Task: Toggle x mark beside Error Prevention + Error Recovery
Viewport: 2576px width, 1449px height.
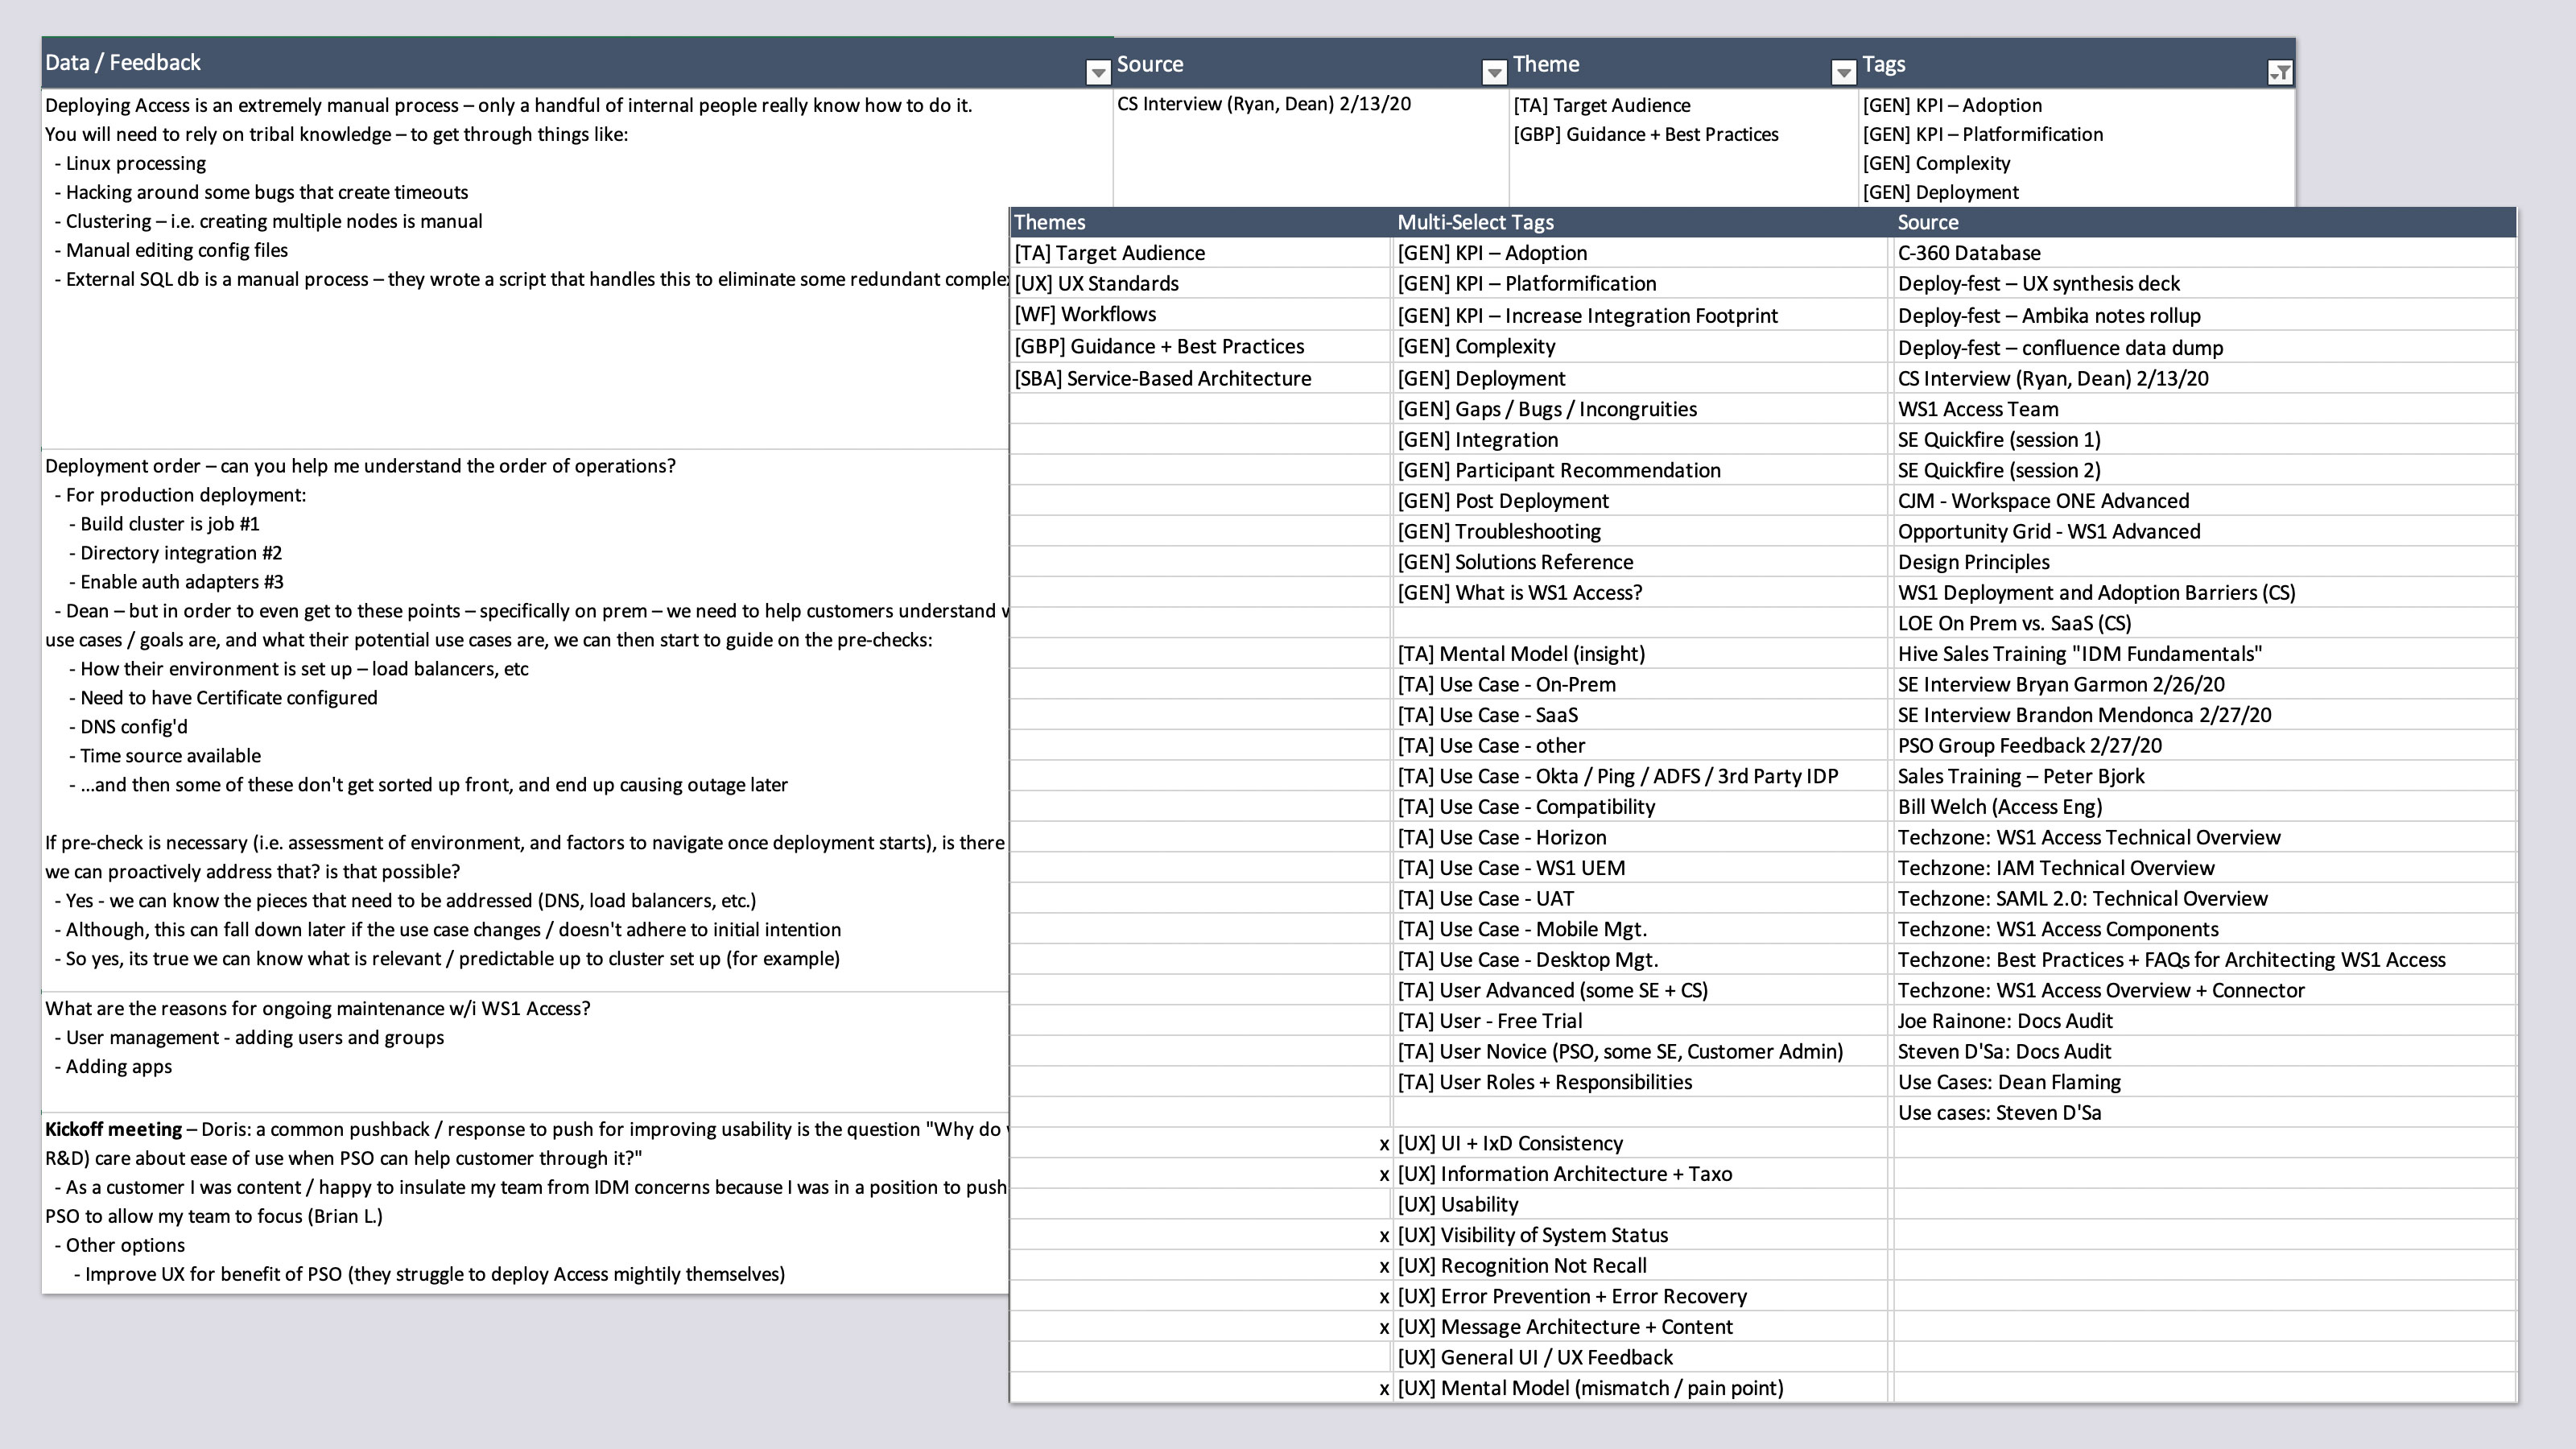Action: tap(1384, 1297)
